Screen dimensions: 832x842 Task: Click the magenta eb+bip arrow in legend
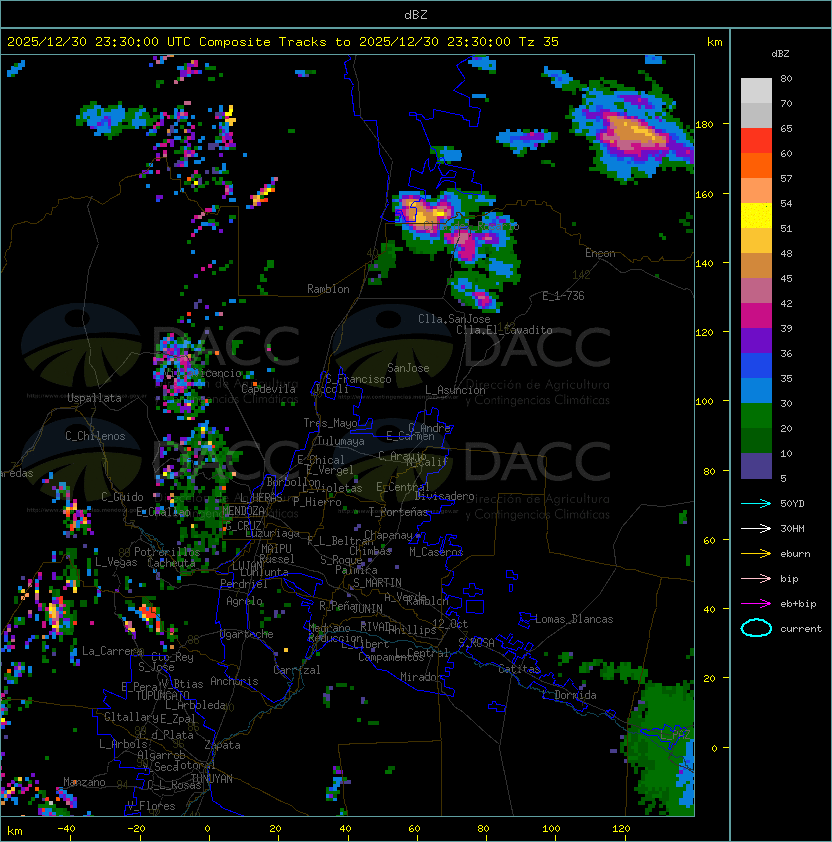click(x=756, y=604)
